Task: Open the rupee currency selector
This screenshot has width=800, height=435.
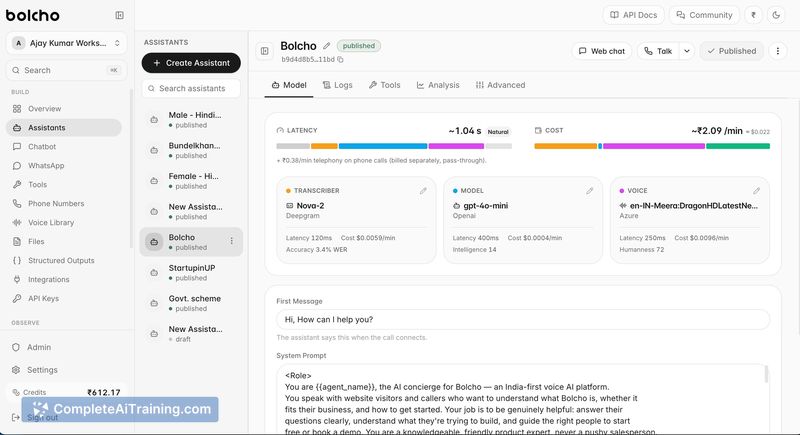Action: [754, 15]
